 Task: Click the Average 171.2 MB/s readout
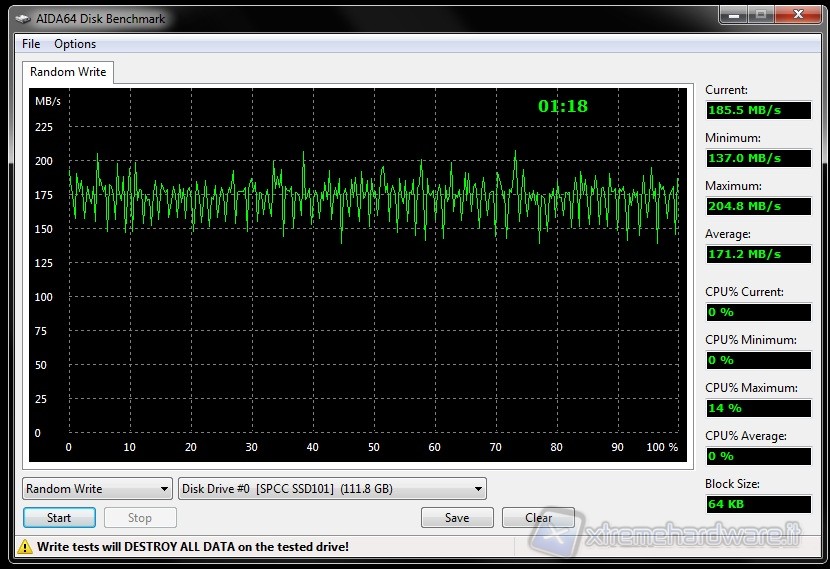coord(758,254)
